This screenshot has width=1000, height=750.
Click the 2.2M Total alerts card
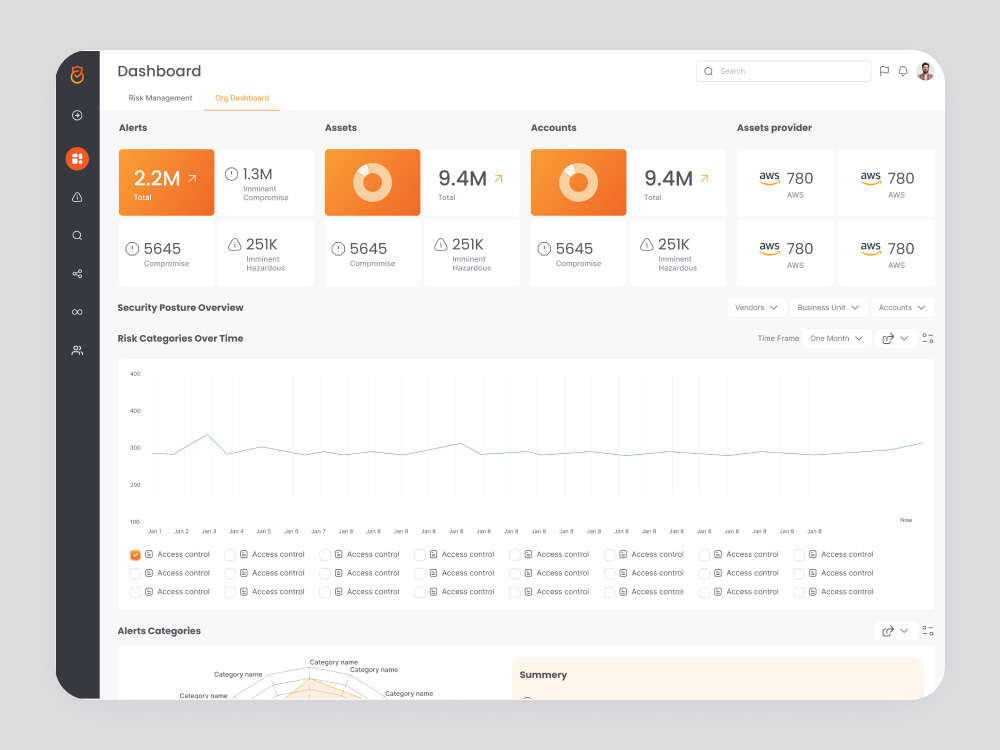pos(166,182)
